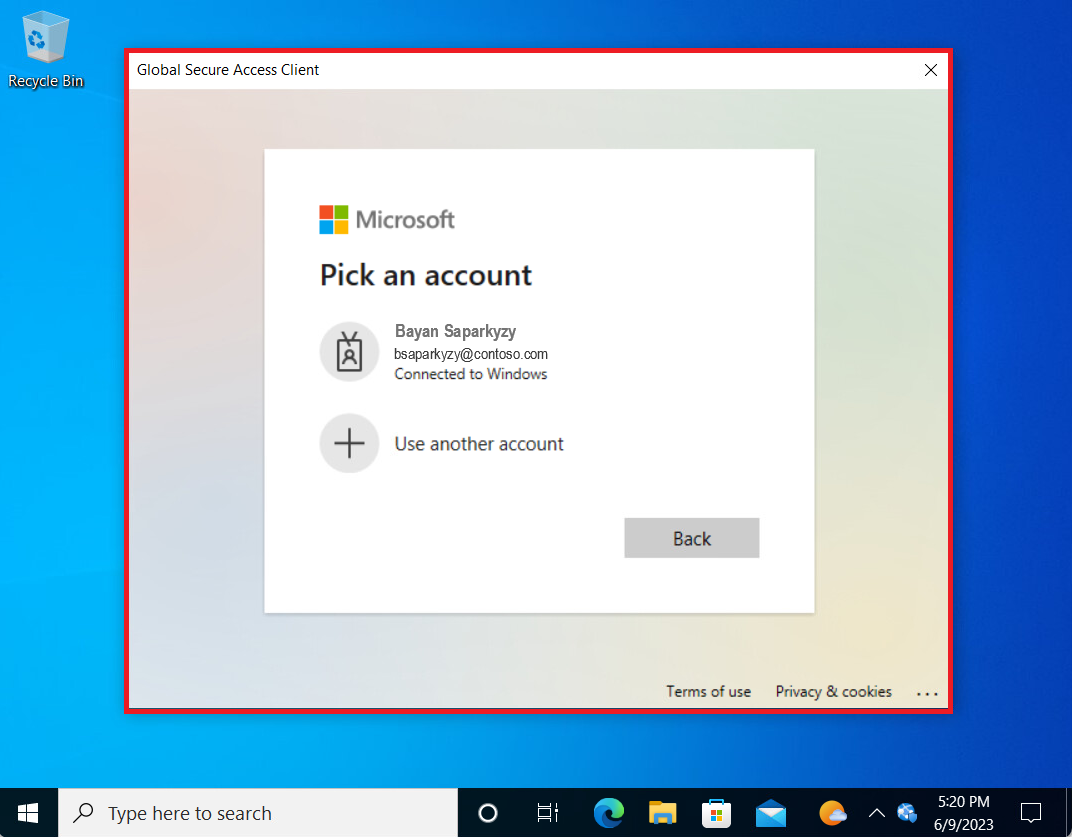Open the Privacy & cookies link

833,691
